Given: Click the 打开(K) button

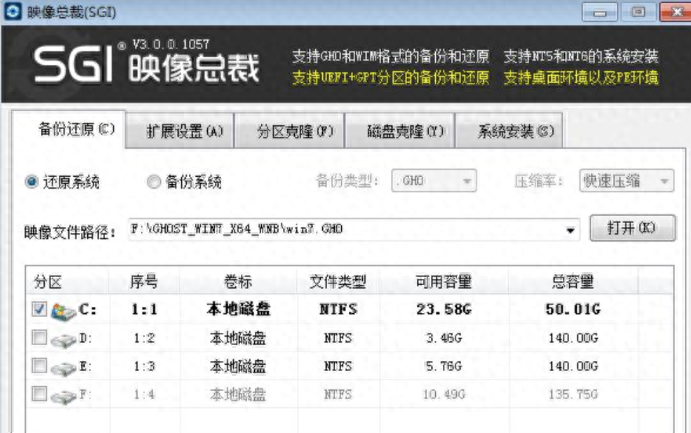Looking at the screenshot, I should (633, 229).
